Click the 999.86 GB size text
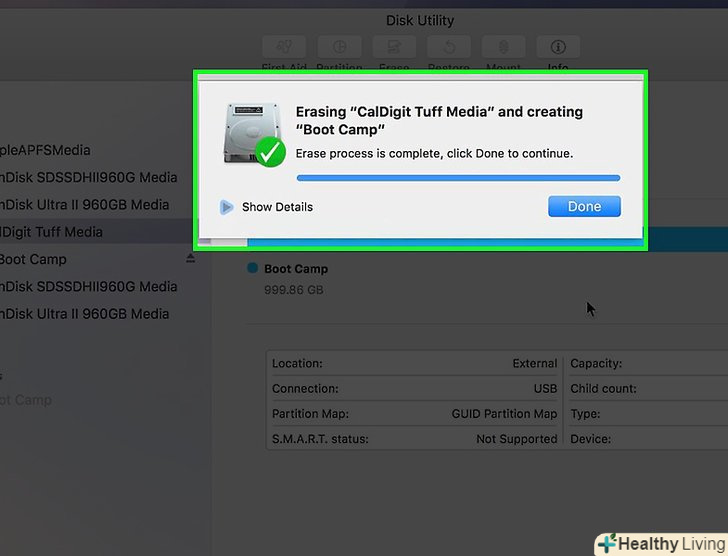The width and height of the screenshot is (728, 556). [293, 290]
